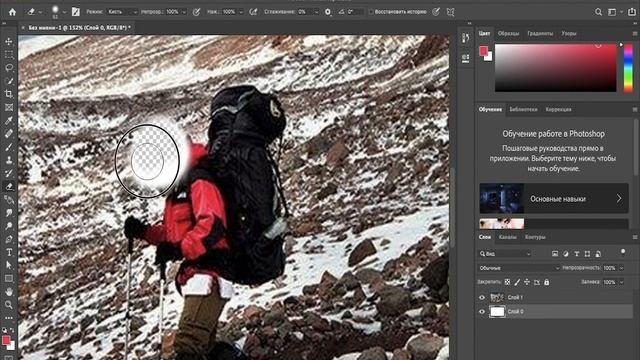Toggle lock image pixels brush icon

[x=517, y=282]
